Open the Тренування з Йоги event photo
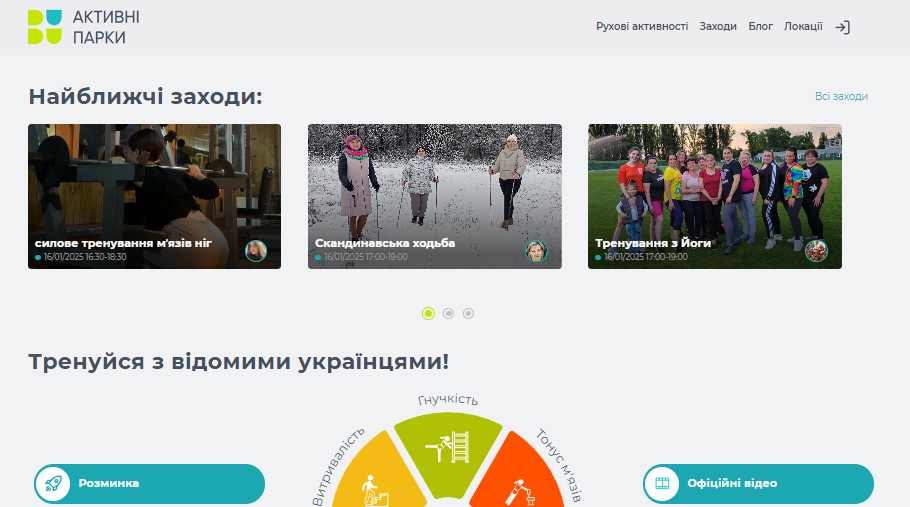This screenshot has height=507, width=910. 714,180
